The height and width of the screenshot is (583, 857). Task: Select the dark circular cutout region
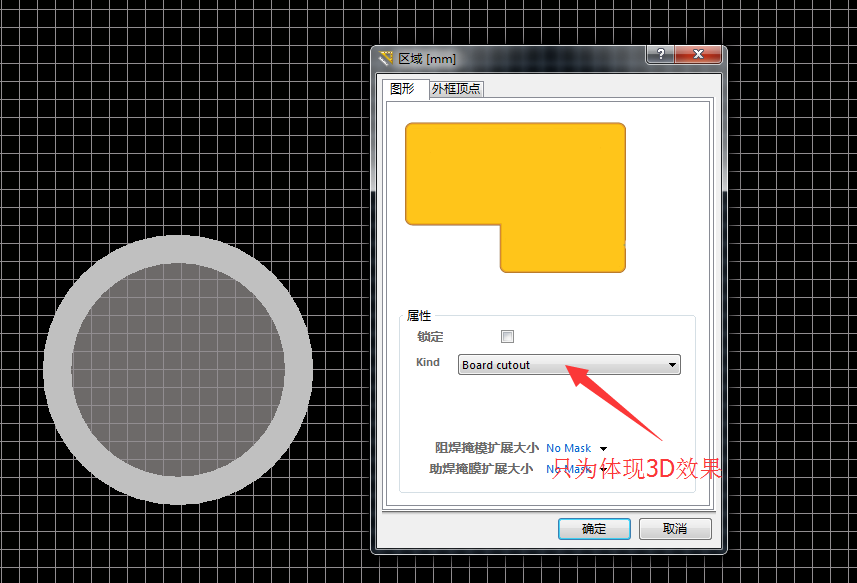[178, 369]
